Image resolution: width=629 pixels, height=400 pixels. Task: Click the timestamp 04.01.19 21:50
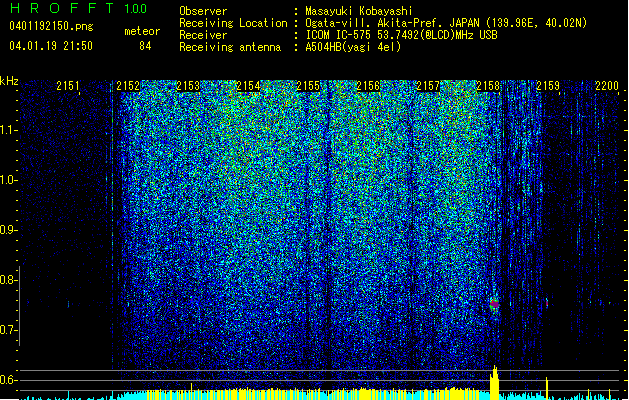[51, 46]
